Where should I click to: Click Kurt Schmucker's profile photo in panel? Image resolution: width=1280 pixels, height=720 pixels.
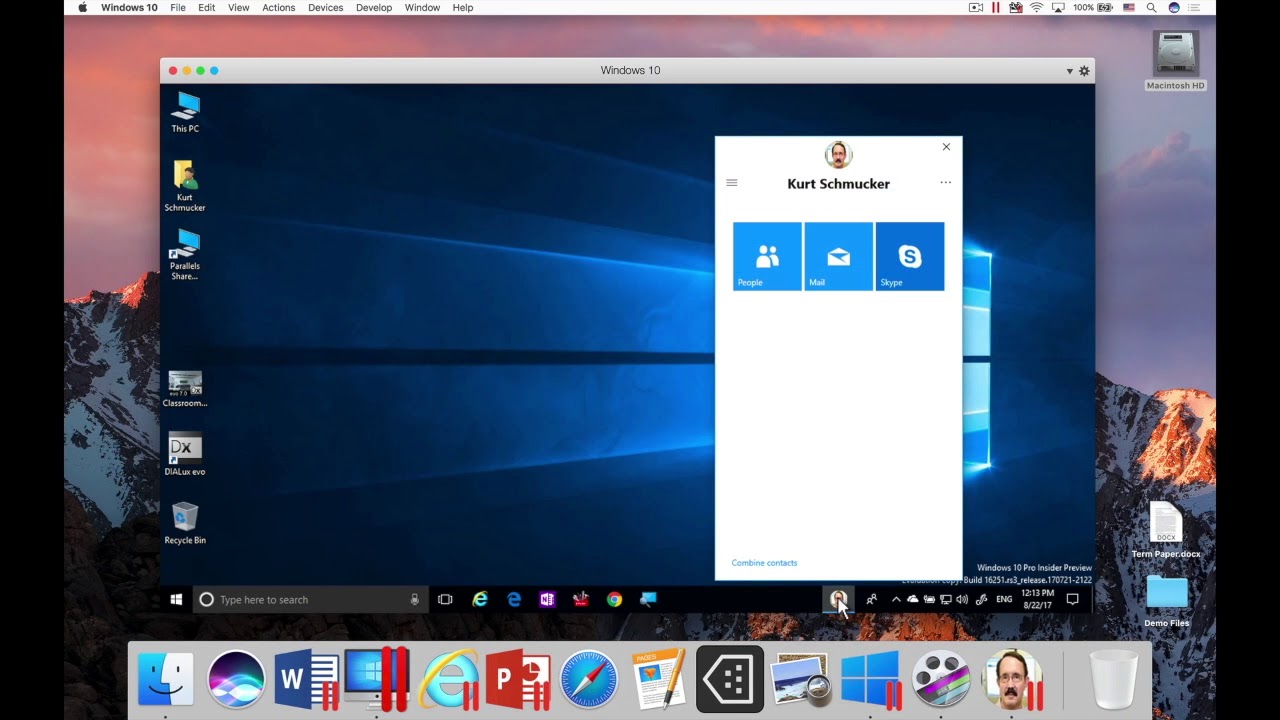(x=838, y=155)
